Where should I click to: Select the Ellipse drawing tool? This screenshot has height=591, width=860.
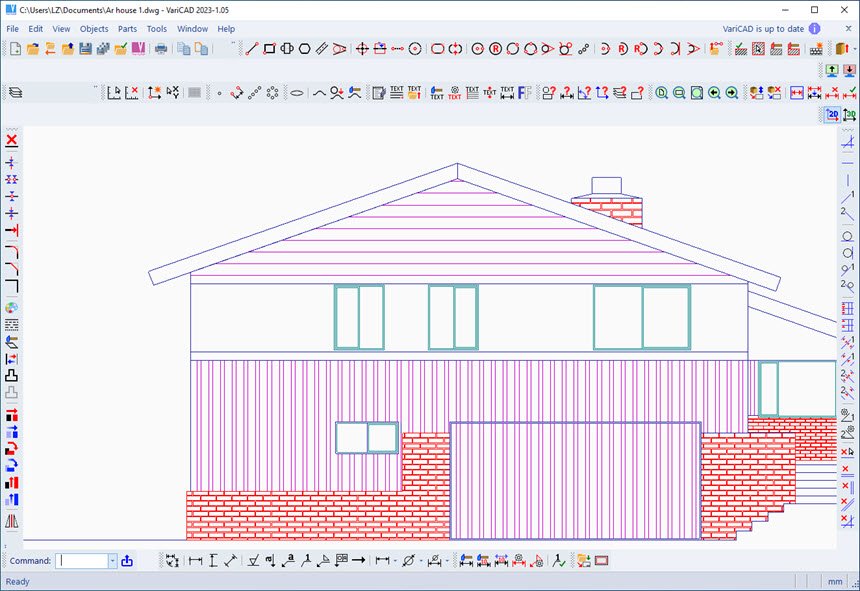[x=297, y=93]
